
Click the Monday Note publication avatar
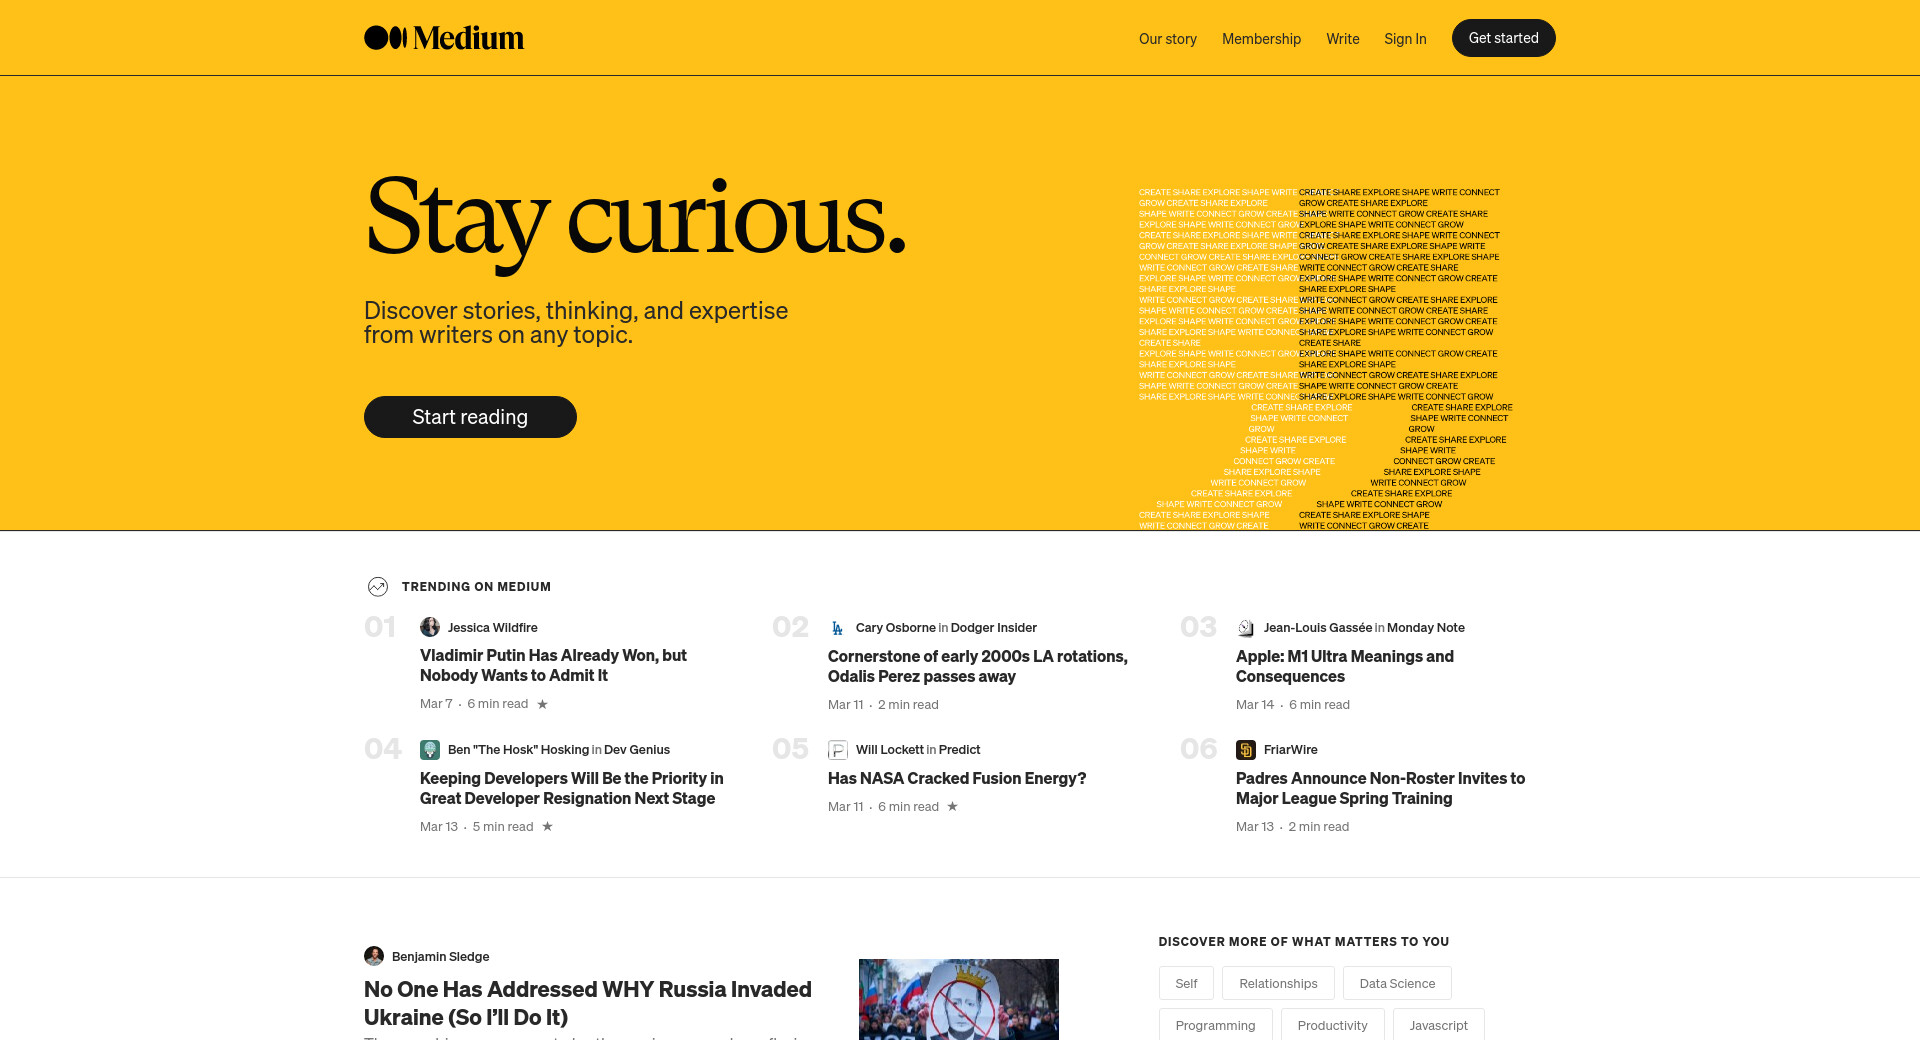(1246, 628)
